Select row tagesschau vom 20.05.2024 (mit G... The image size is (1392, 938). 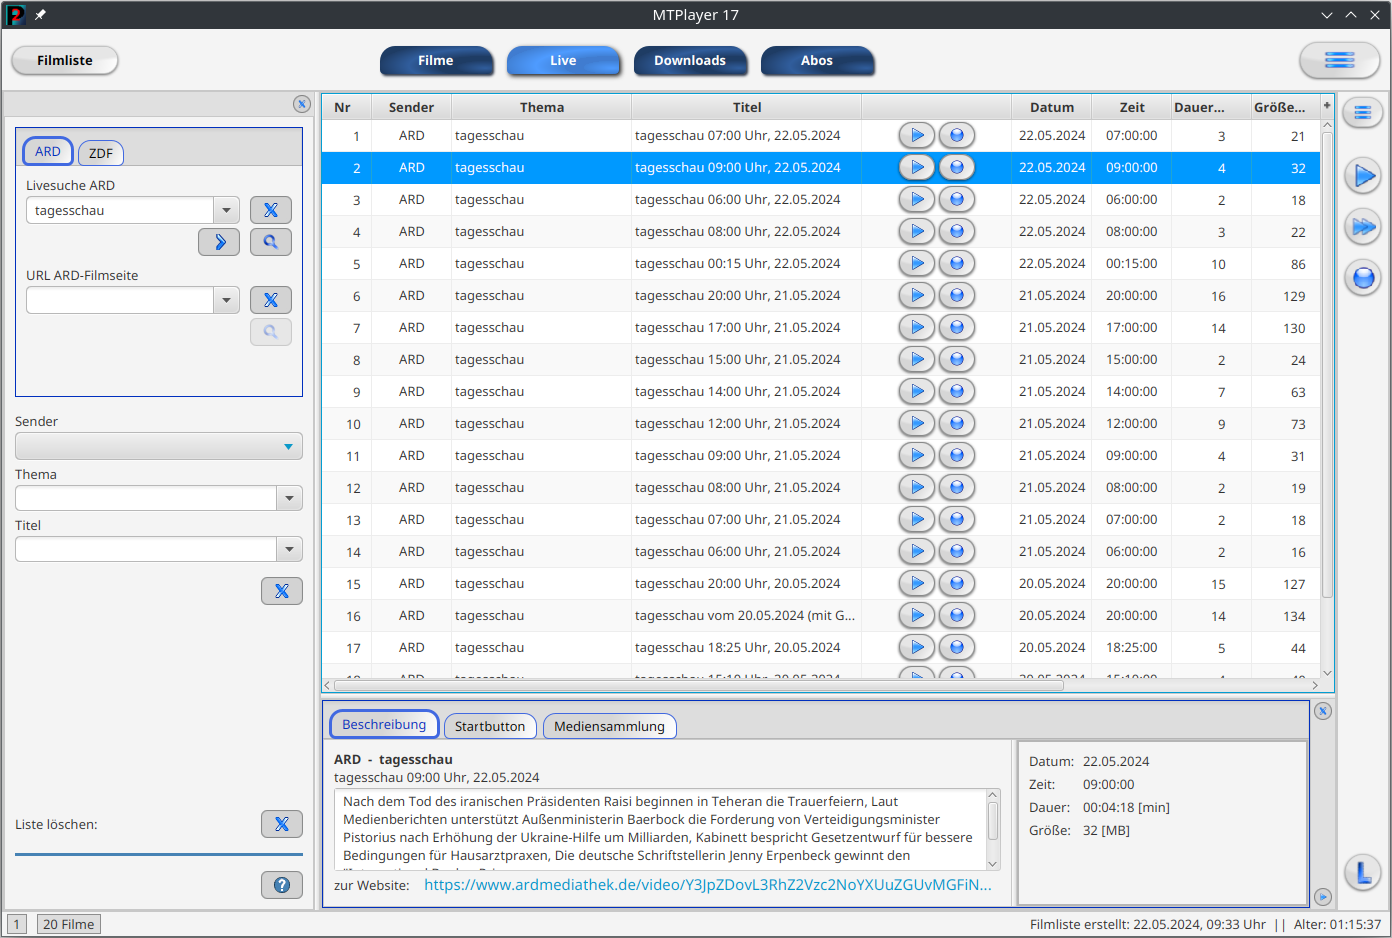coord(821,615)
